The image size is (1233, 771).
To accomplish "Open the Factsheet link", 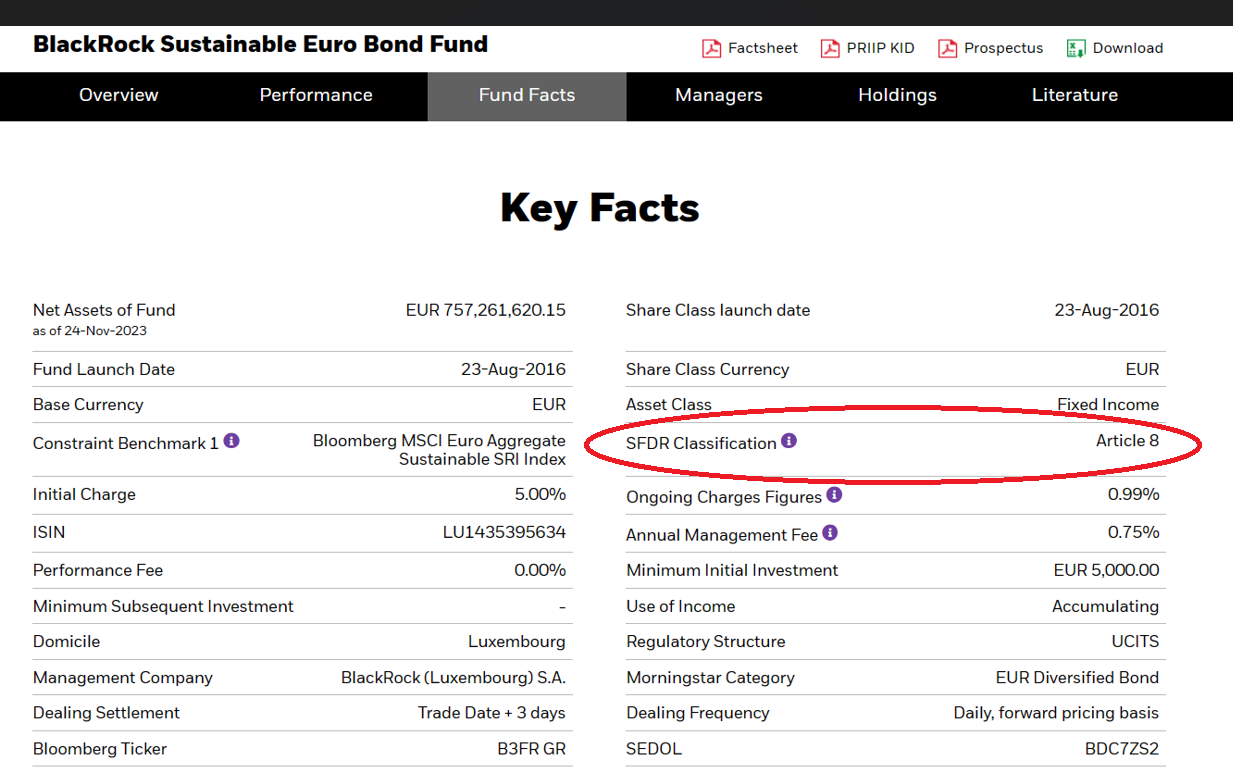I will click(x=763, y=48).
